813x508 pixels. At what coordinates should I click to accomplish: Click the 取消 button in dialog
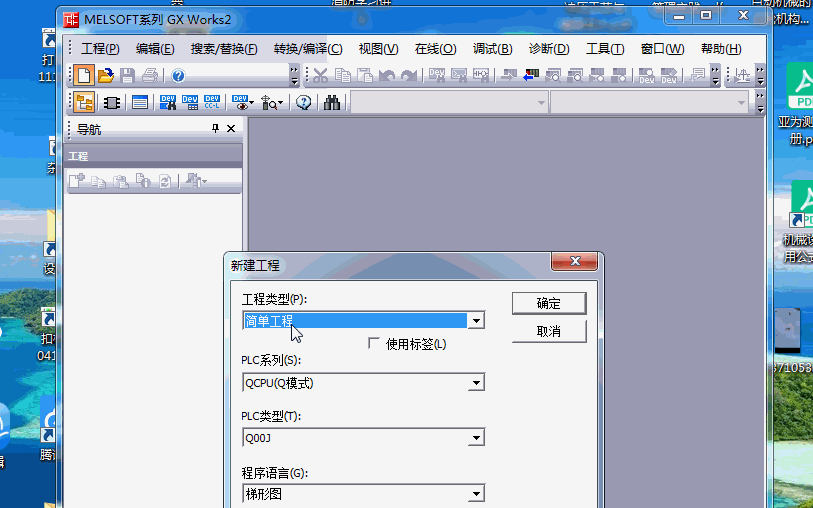tap(548, 331)
